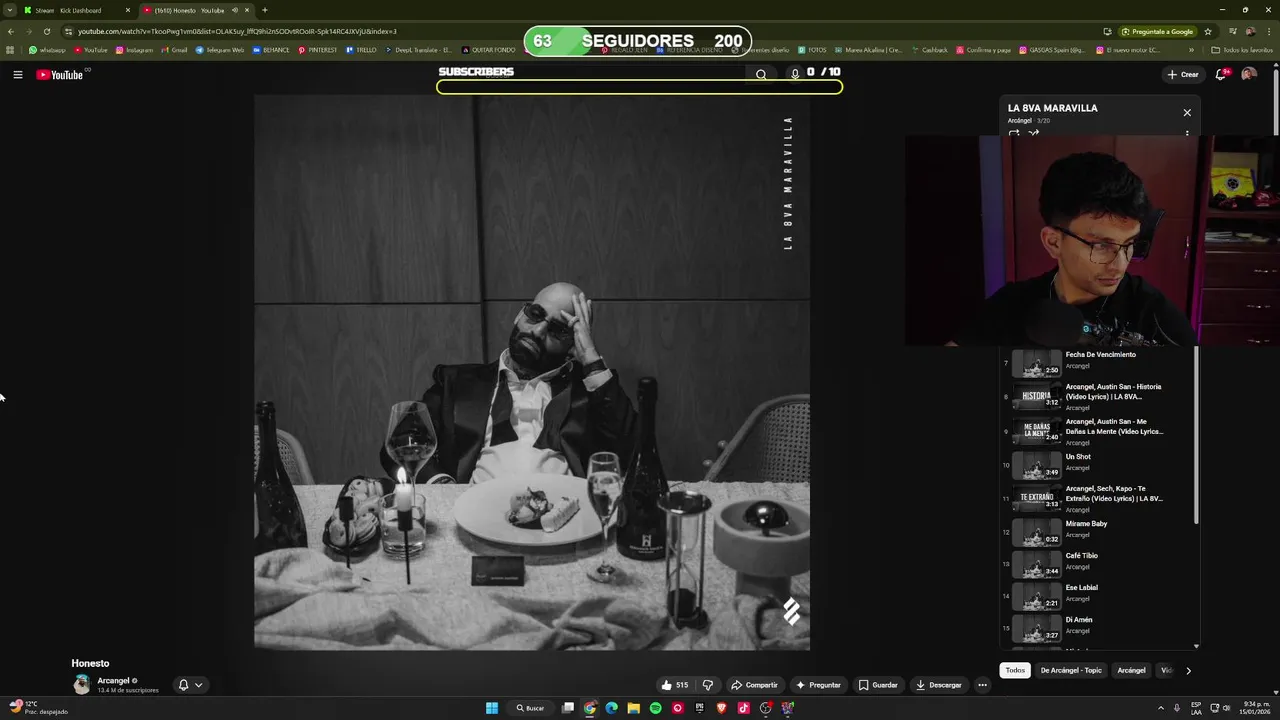This screenshot has height=720, width=1280.
Task: Share the video with Compartir
Action: click(x=754, y=685)
